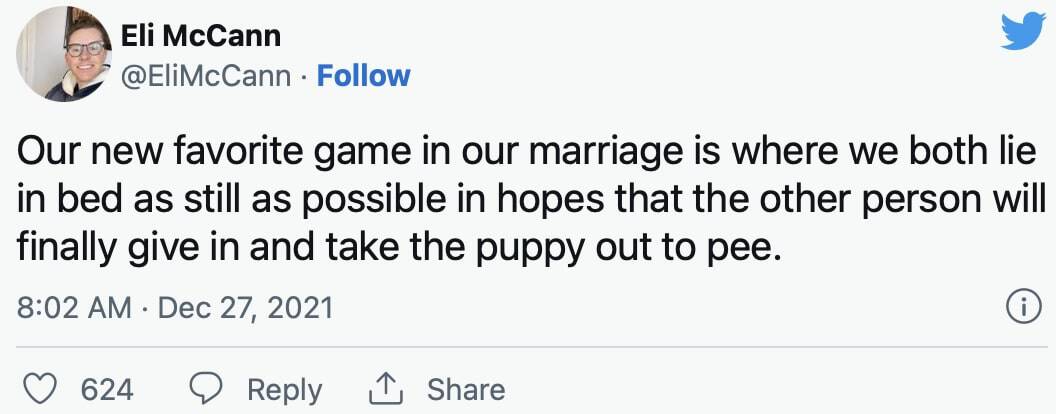1056x414 pixels.
Task: Follow the @EliMcCann account
Action: coord(363,76)
